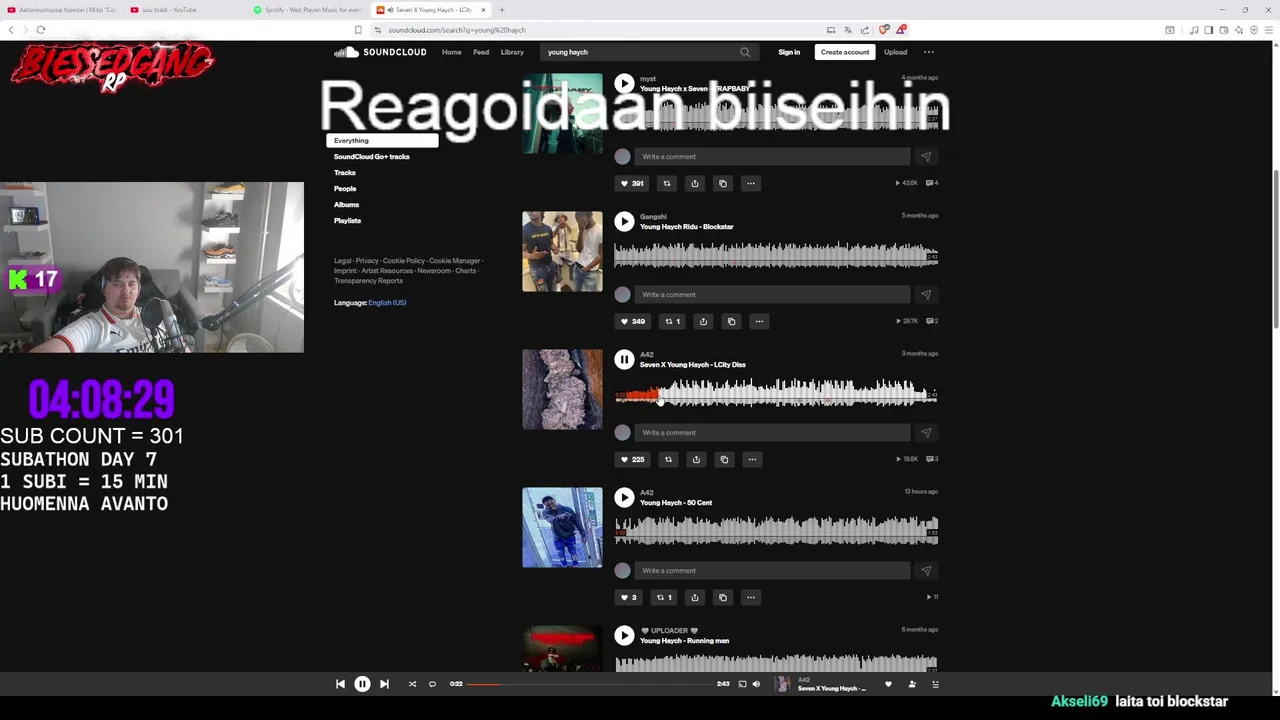Like the Blockstar track with 349 likes
Image resolution: width=1280 pixels, height=720 pixels.
pyautogui.click(x=632, y=321)
